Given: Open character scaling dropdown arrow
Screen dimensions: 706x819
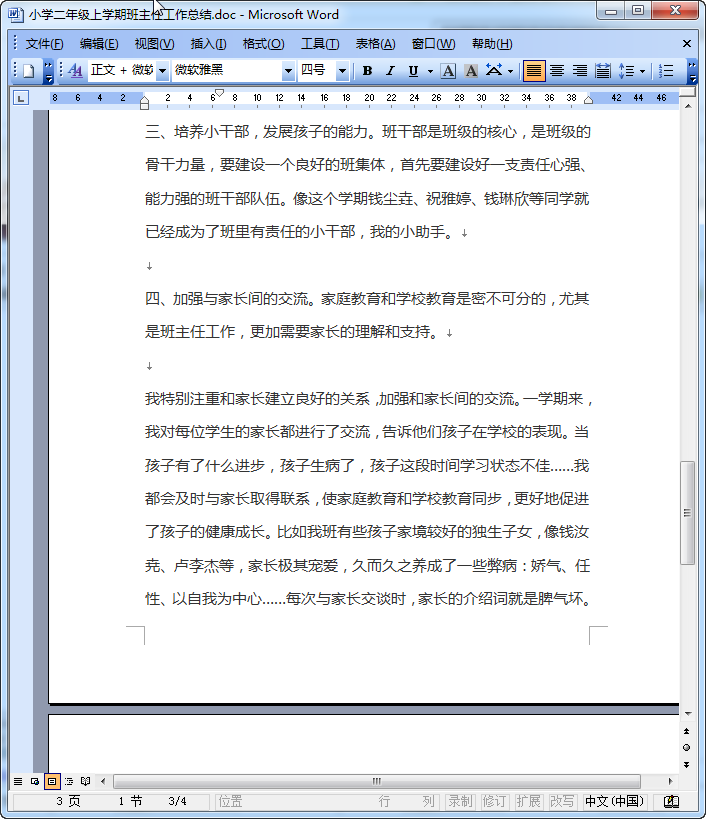Looking at the screenshot, I should 510,71.
